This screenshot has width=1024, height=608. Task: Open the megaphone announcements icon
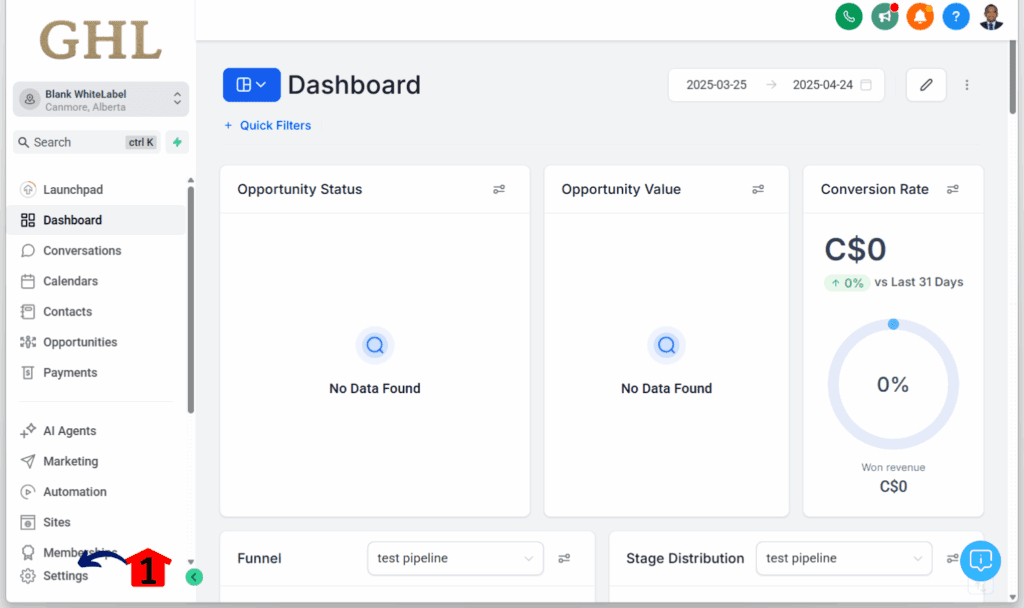[884, 16]
